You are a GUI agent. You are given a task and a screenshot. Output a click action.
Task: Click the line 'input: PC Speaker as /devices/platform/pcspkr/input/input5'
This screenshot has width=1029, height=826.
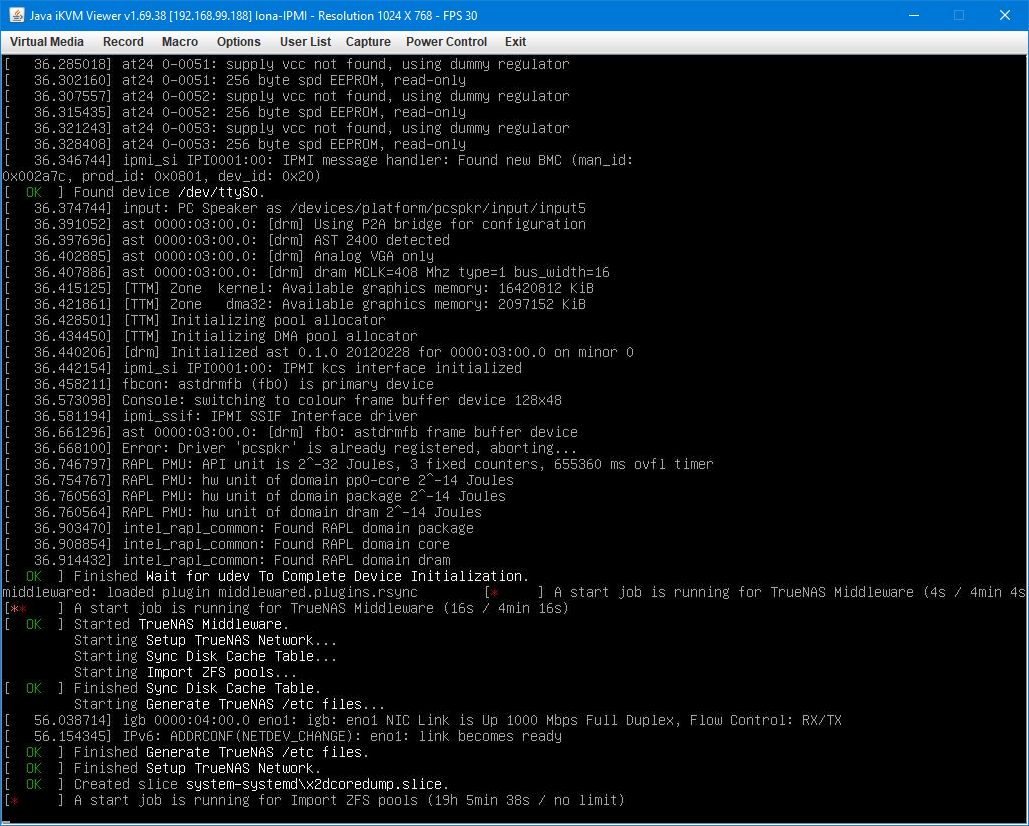click(354, 209)
